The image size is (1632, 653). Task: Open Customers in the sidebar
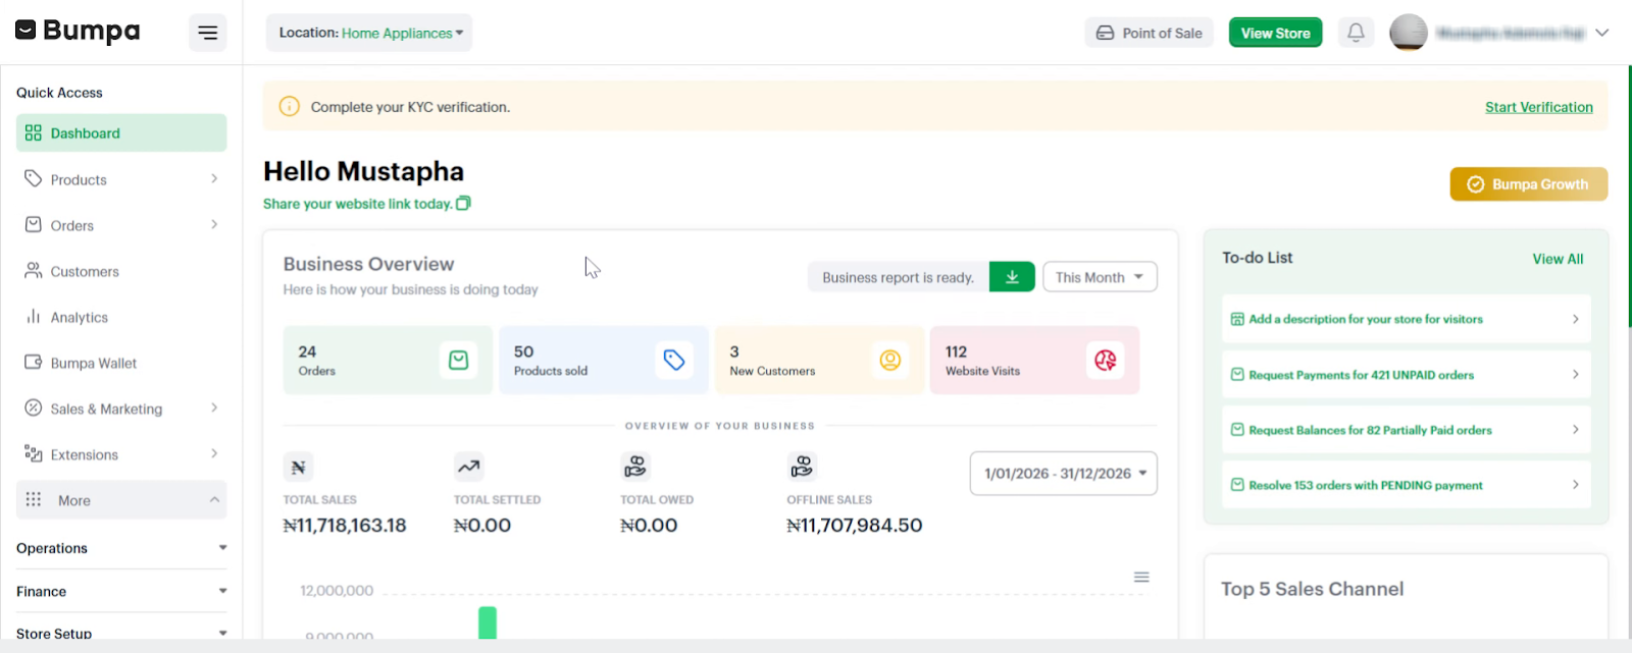click(x=121, y=271)
